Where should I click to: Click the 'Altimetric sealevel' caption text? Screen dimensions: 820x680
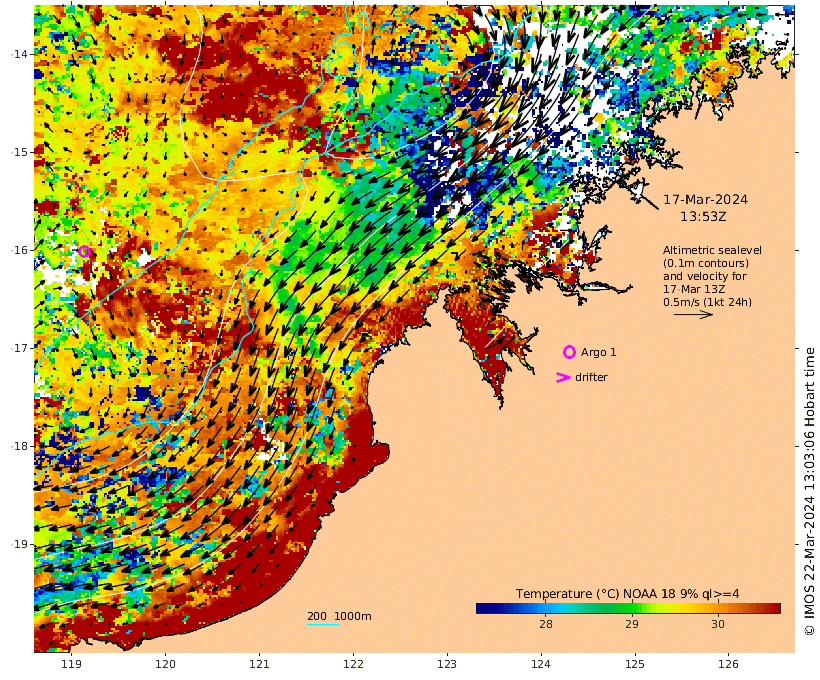(x=712, y=250)
